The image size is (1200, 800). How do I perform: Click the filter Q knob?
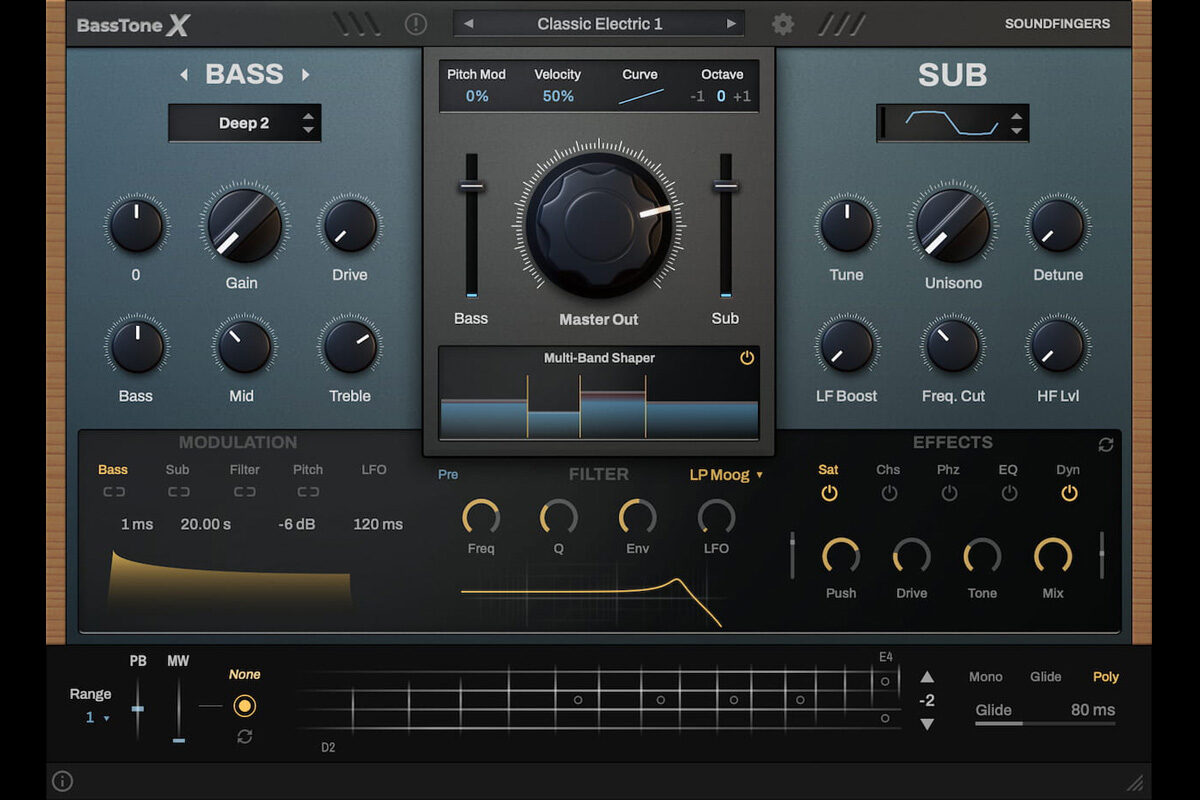pyautogui.click(x=559, y=517)
